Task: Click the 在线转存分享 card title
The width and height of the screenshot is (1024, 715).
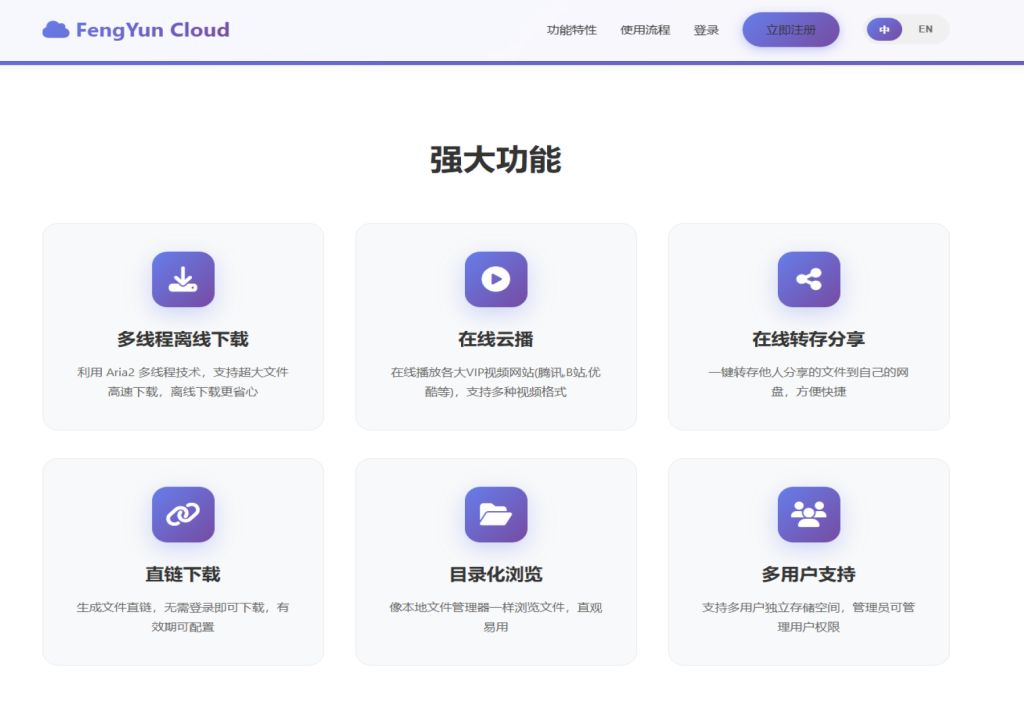Action: click(809, 339)
